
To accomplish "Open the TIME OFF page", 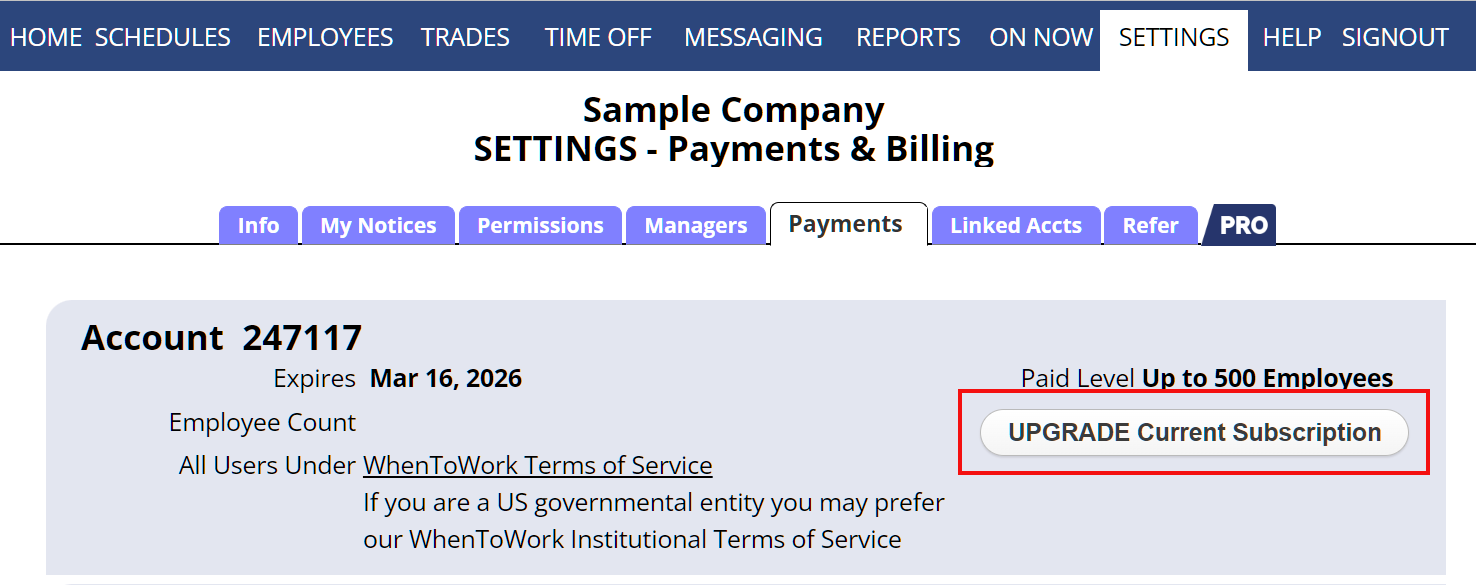I will [598, 38].
